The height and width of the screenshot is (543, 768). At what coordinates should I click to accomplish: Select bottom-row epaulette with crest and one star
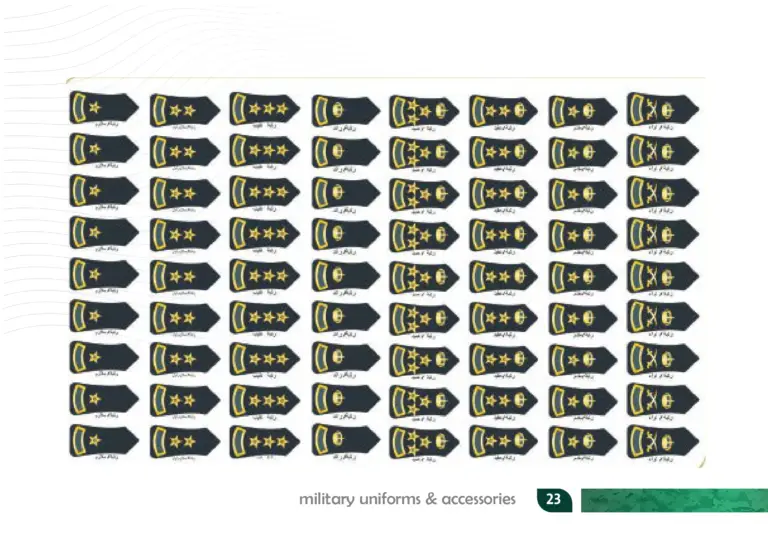pos(582,440)
